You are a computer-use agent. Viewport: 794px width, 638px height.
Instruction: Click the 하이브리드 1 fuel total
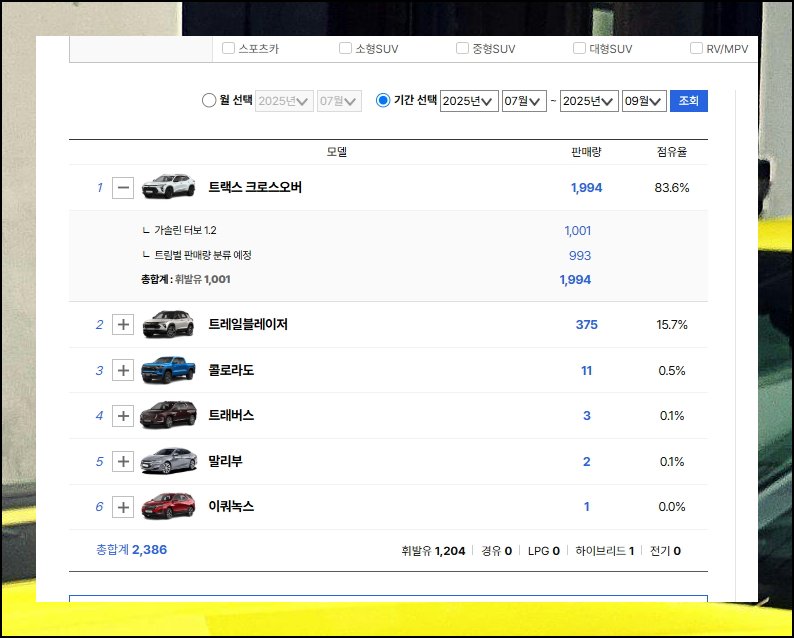(605, 551)
